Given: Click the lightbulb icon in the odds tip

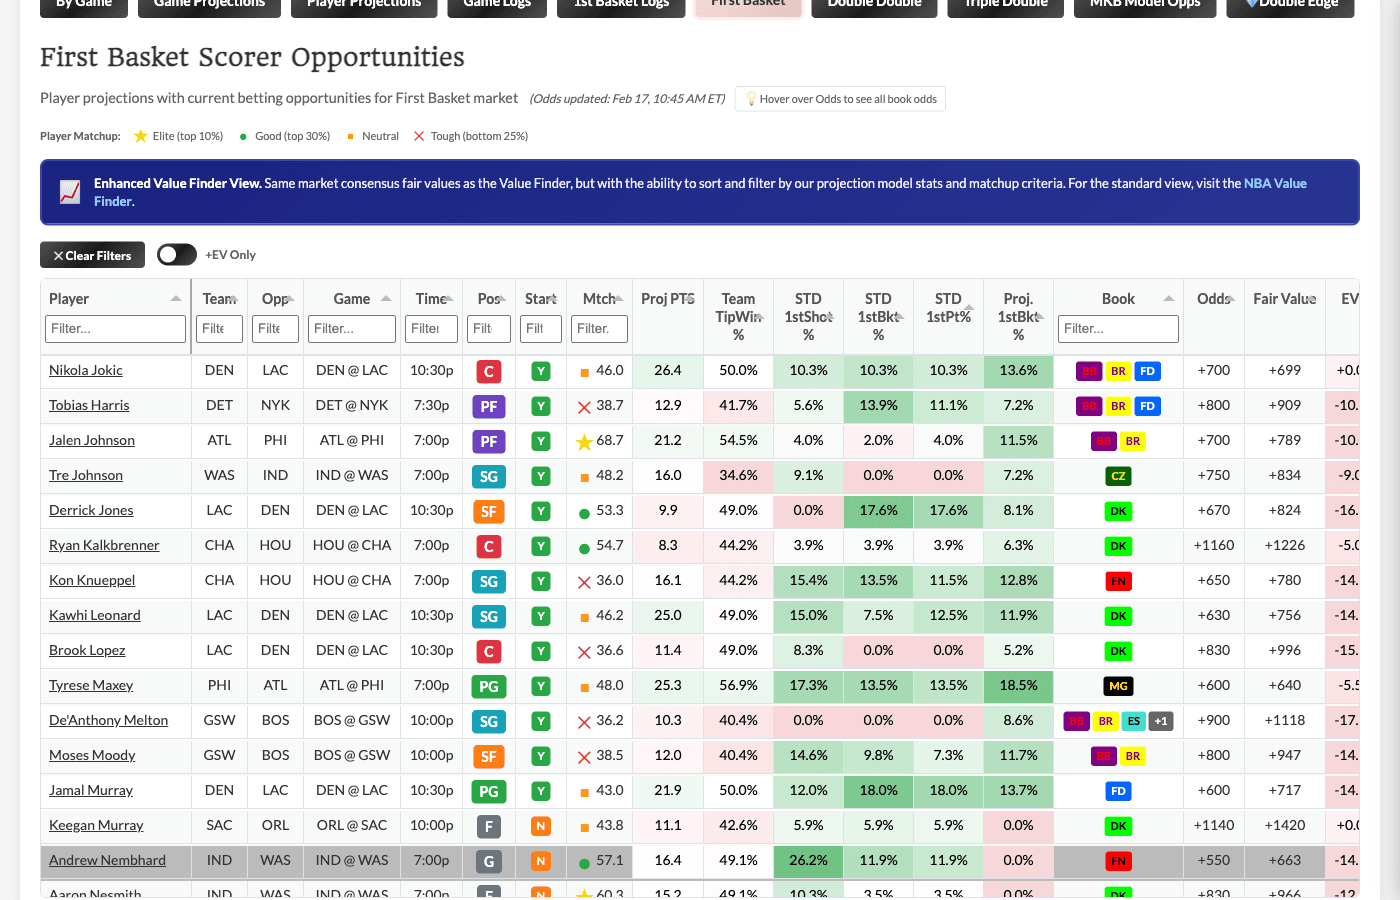Looking at the screenshot, I should coord(752,98).
